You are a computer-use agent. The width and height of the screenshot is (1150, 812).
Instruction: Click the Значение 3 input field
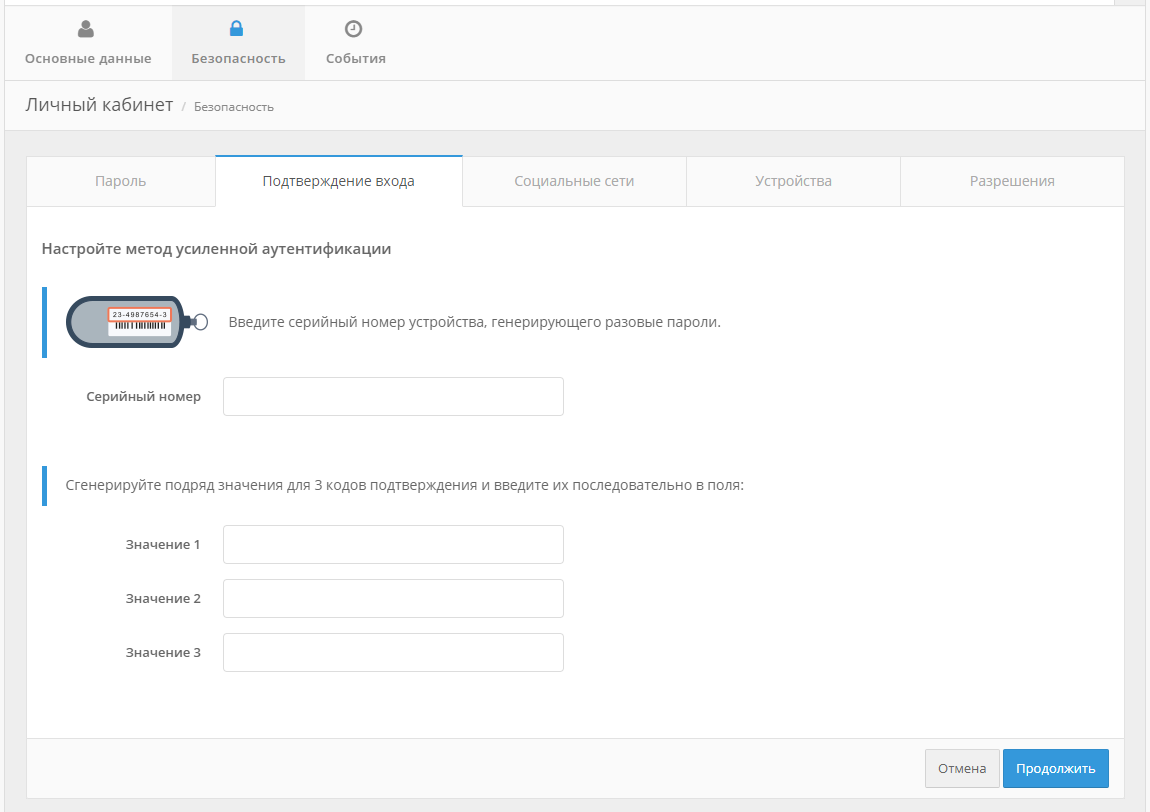pos(393,652)
